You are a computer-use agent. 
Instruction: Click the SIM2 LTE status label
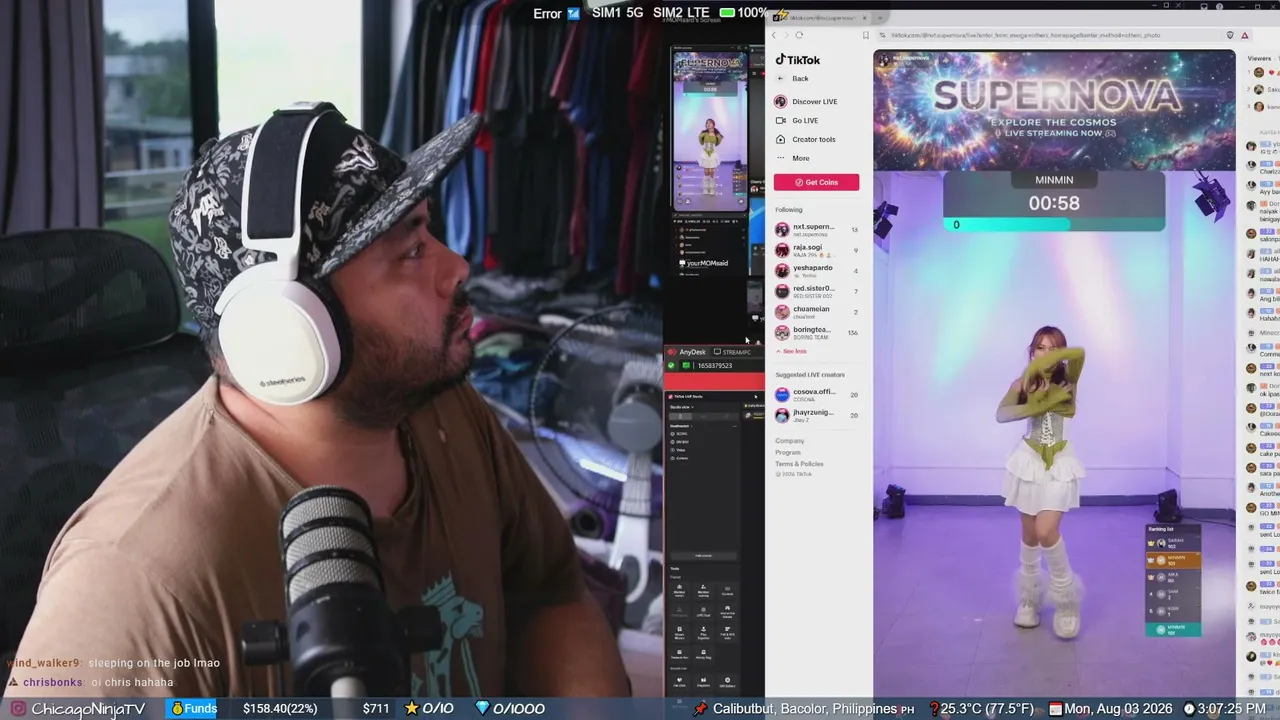pos(682,13)
